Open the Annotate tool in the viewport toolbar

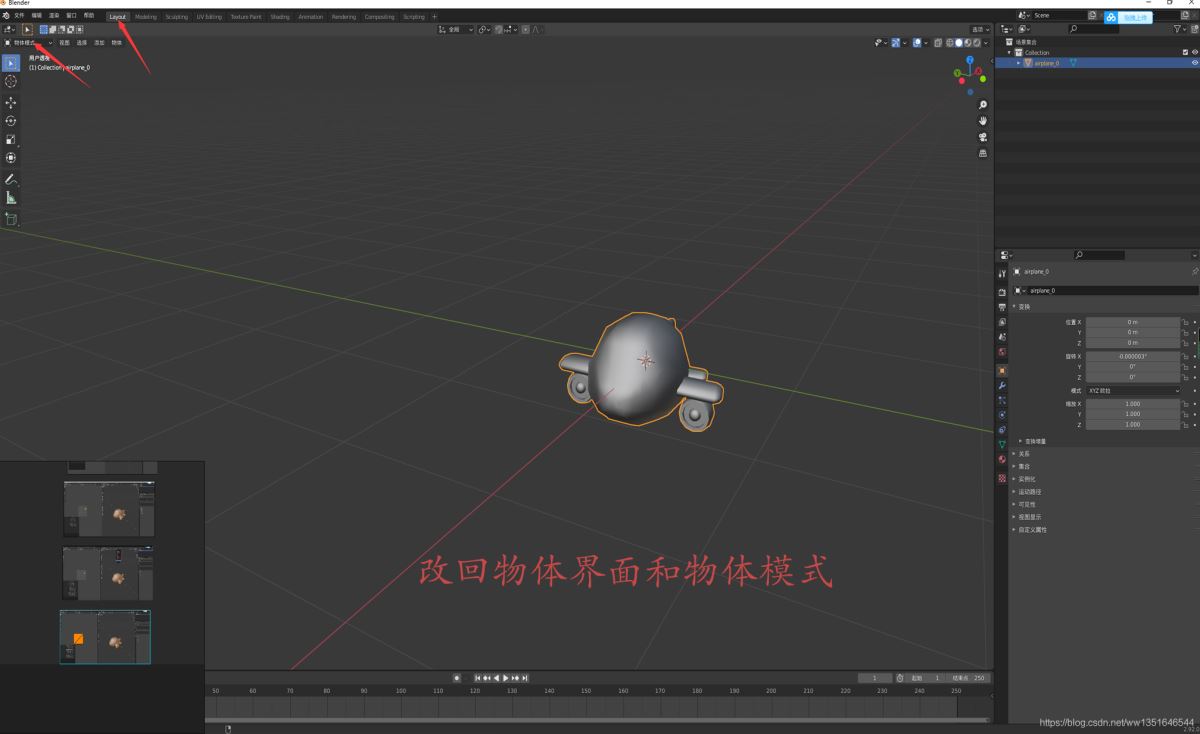pos(11,178)
